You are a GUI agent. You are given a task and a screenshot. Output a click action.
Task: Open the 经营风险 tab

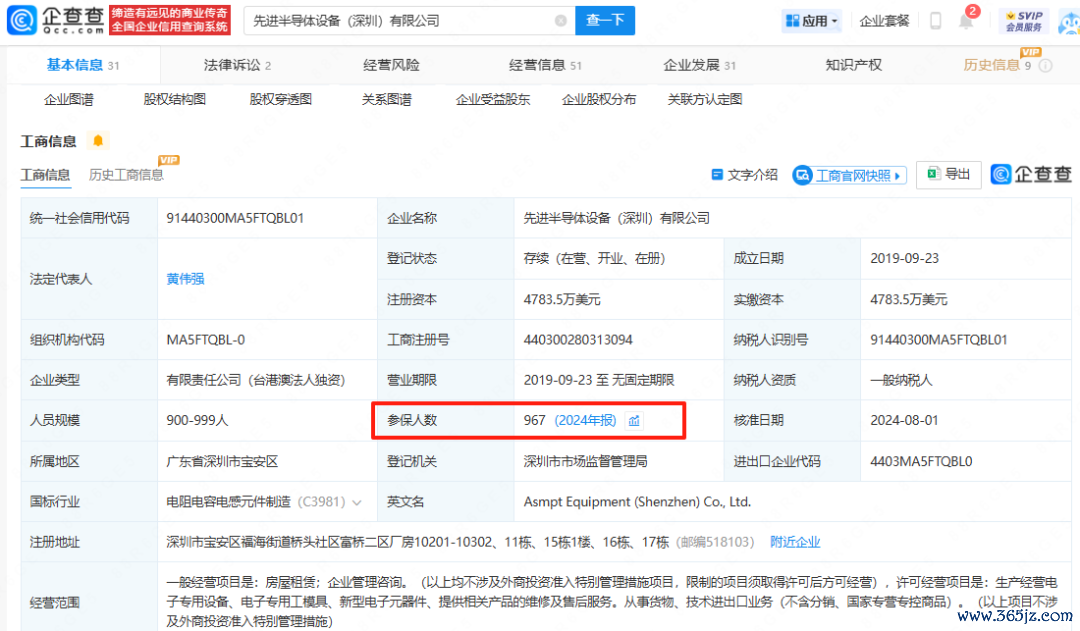391,65
